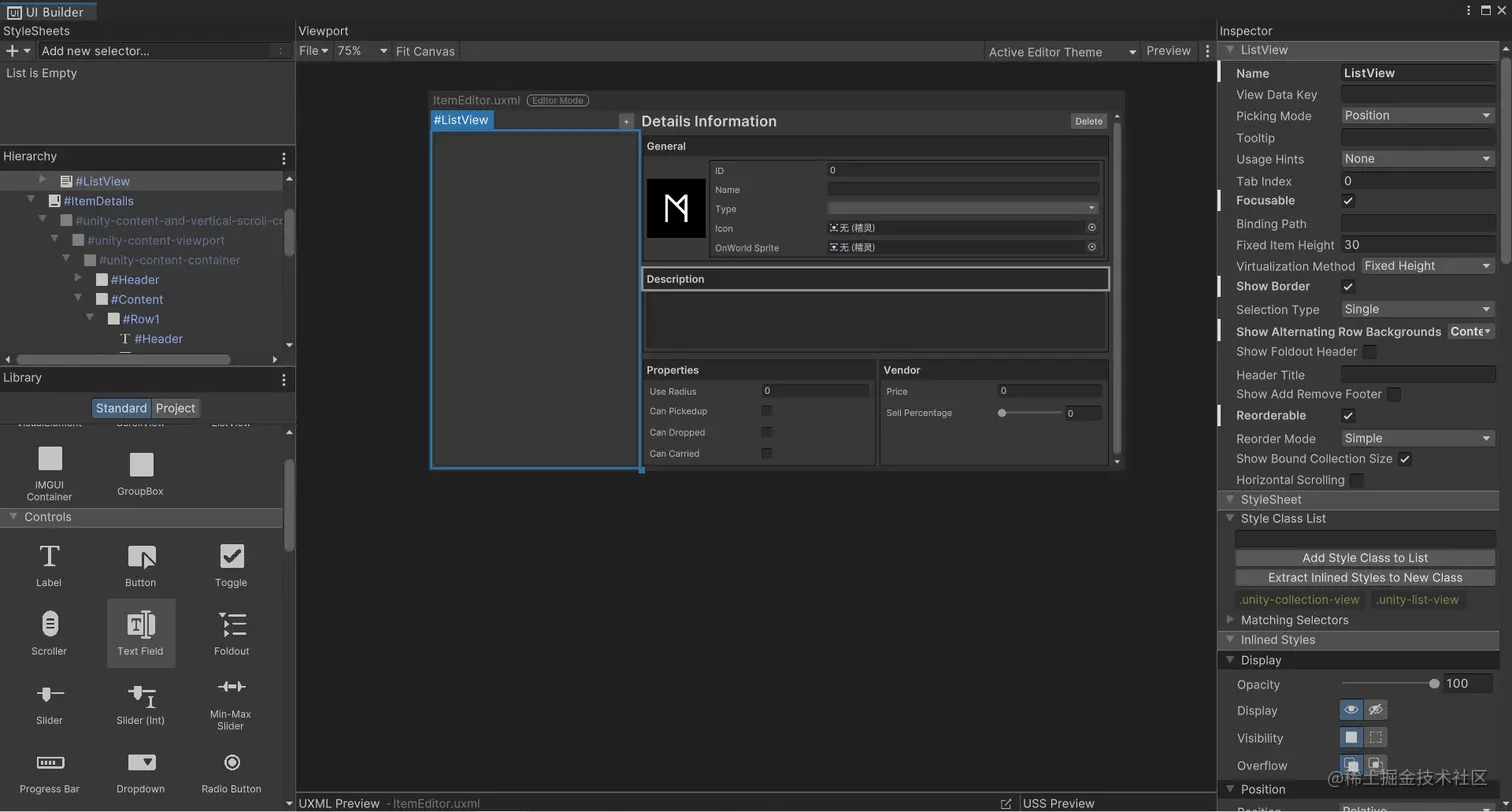Pick the Button control in Library
The width and height of the screenshot is (1512, 812).
pos(141,565)
